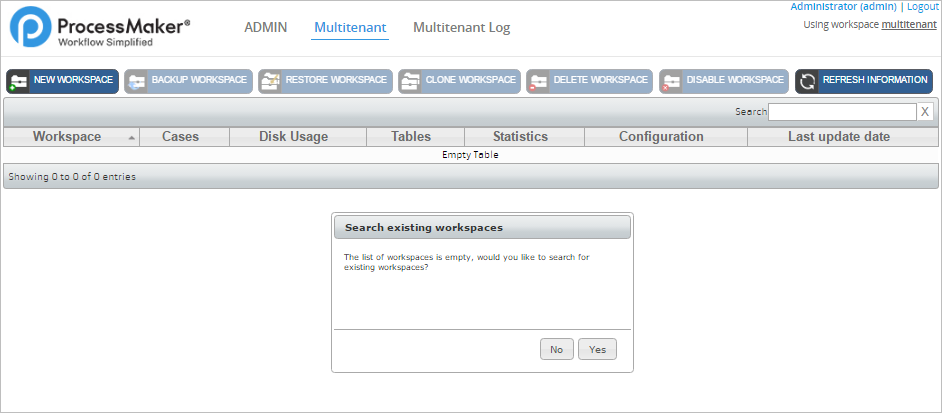Open the ADMIN menu tab
The image size is (942, 413).
265,27
